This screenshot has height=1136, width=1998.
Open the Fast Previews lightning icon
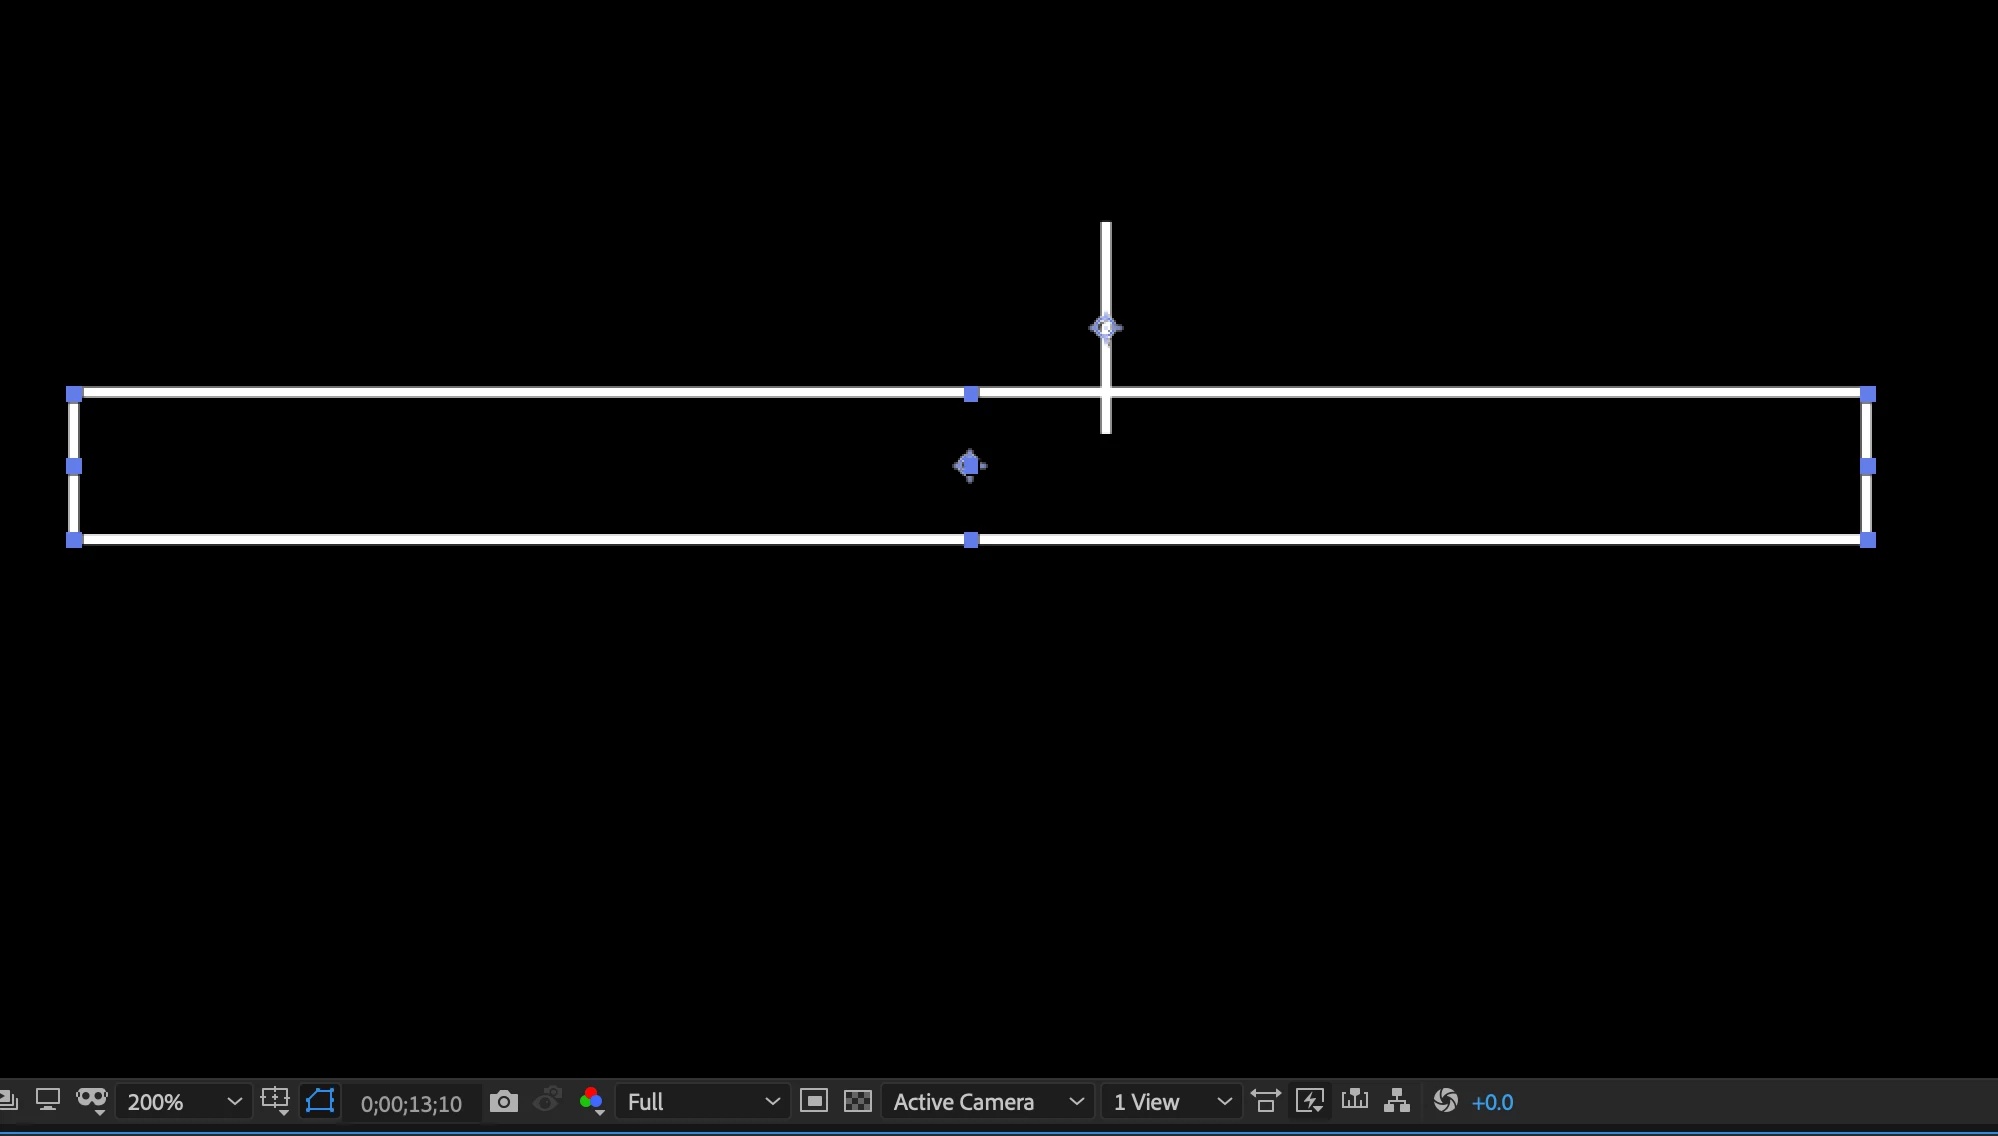(x=1310, y=1101)
